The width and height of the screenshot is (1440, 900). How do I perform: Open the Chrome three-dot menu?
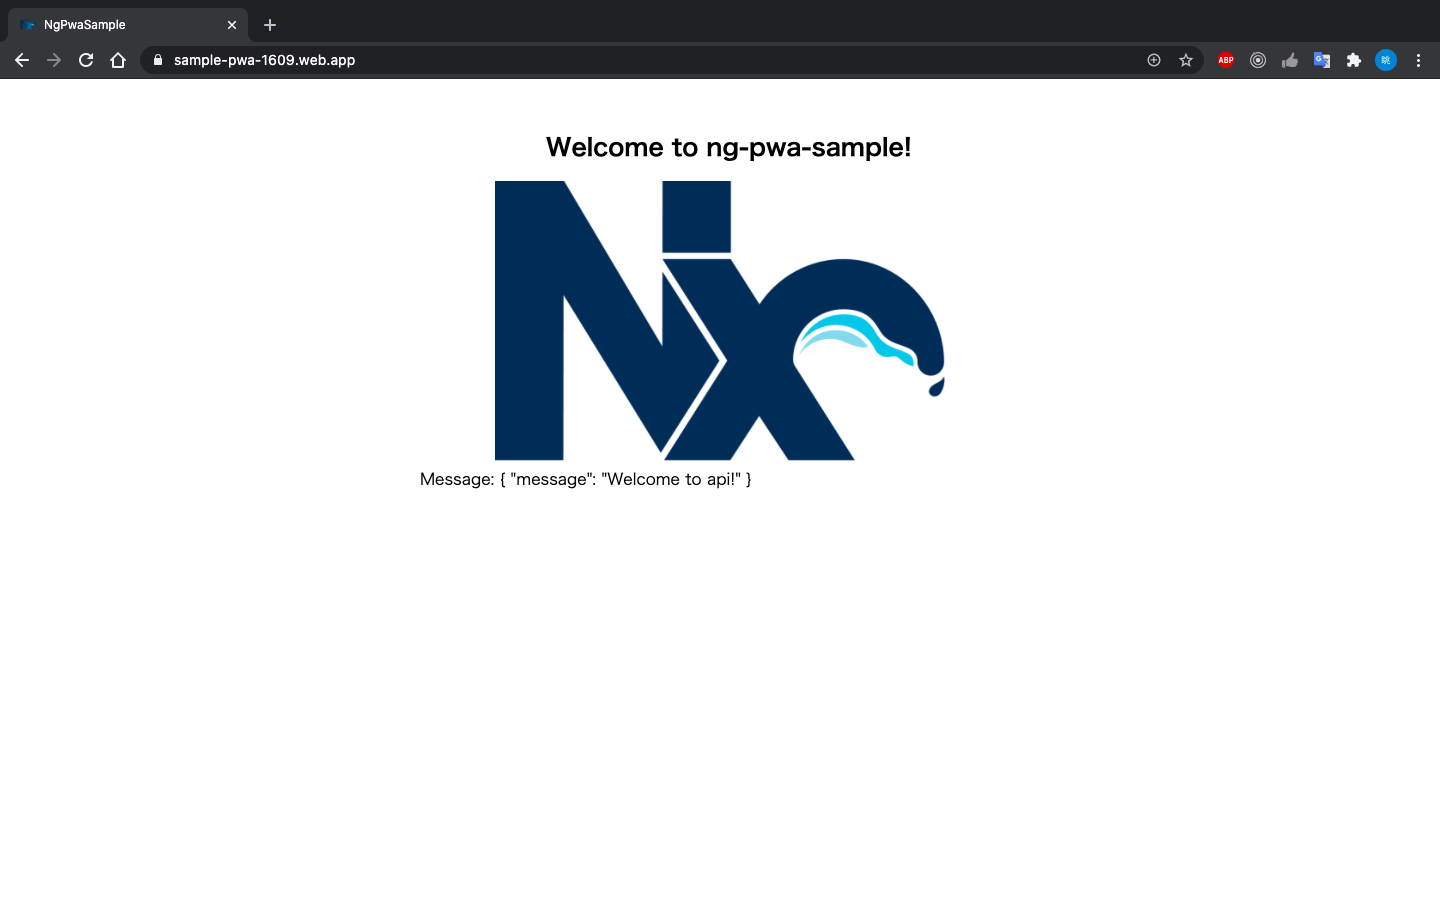pyautogui.click(x=1418, y=60)
